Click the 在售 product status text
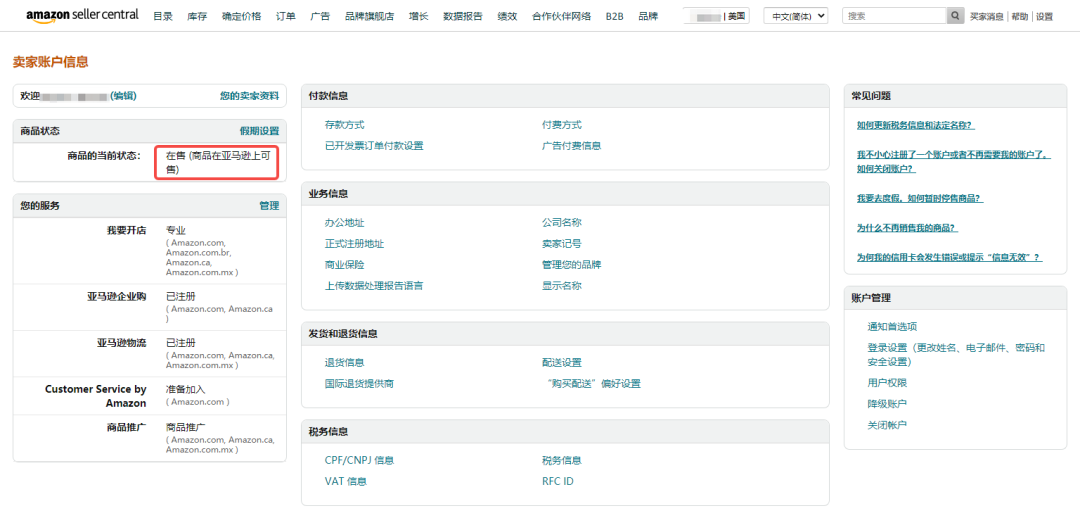This screenshot has width=1080, height=518. (x=218, y=162)
